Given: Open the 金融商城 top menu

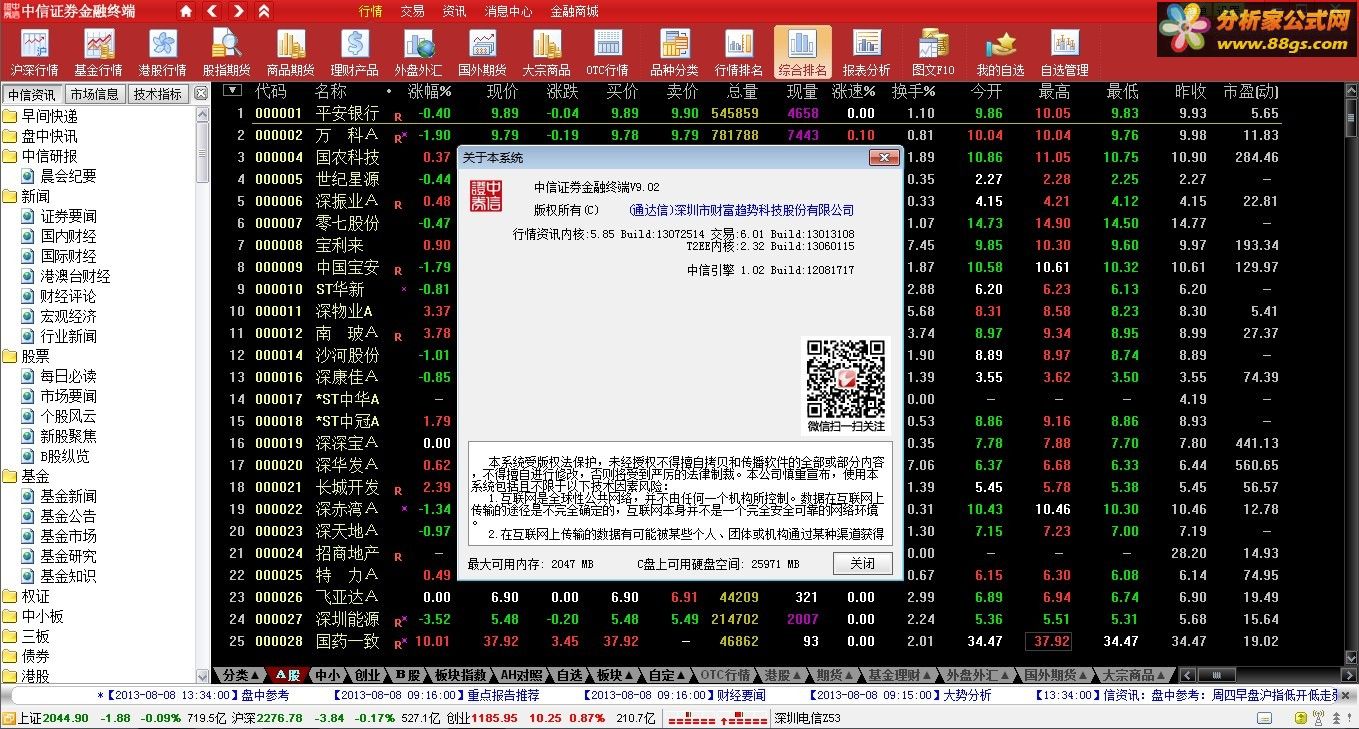Looking at the screenshot, I should point(574,11).
